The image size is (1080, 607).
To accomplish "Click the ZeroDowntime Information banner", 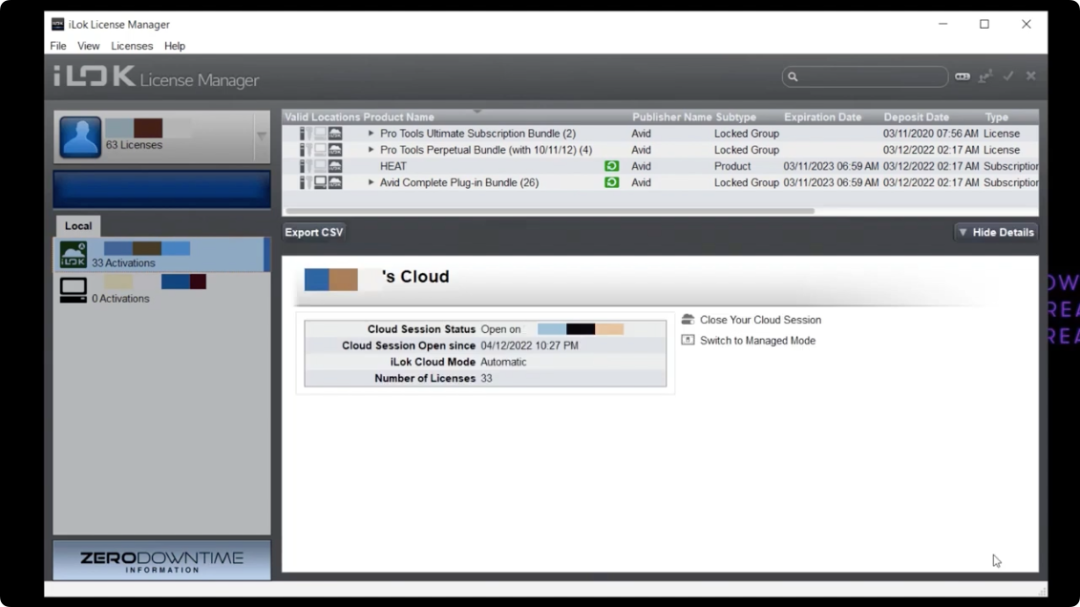I will tap(161, 561).
